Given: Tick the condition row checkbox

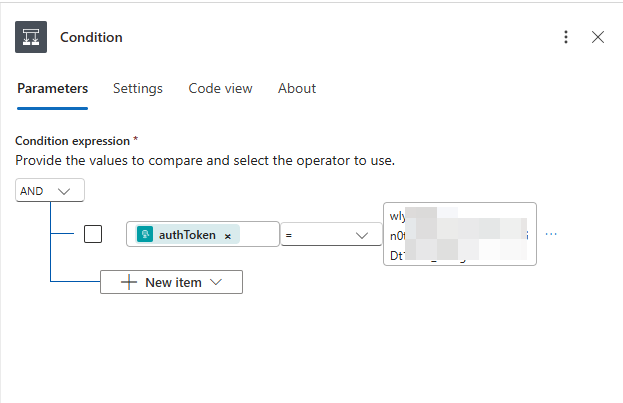Looking at the screenshot, I should [x=93, y=234].
